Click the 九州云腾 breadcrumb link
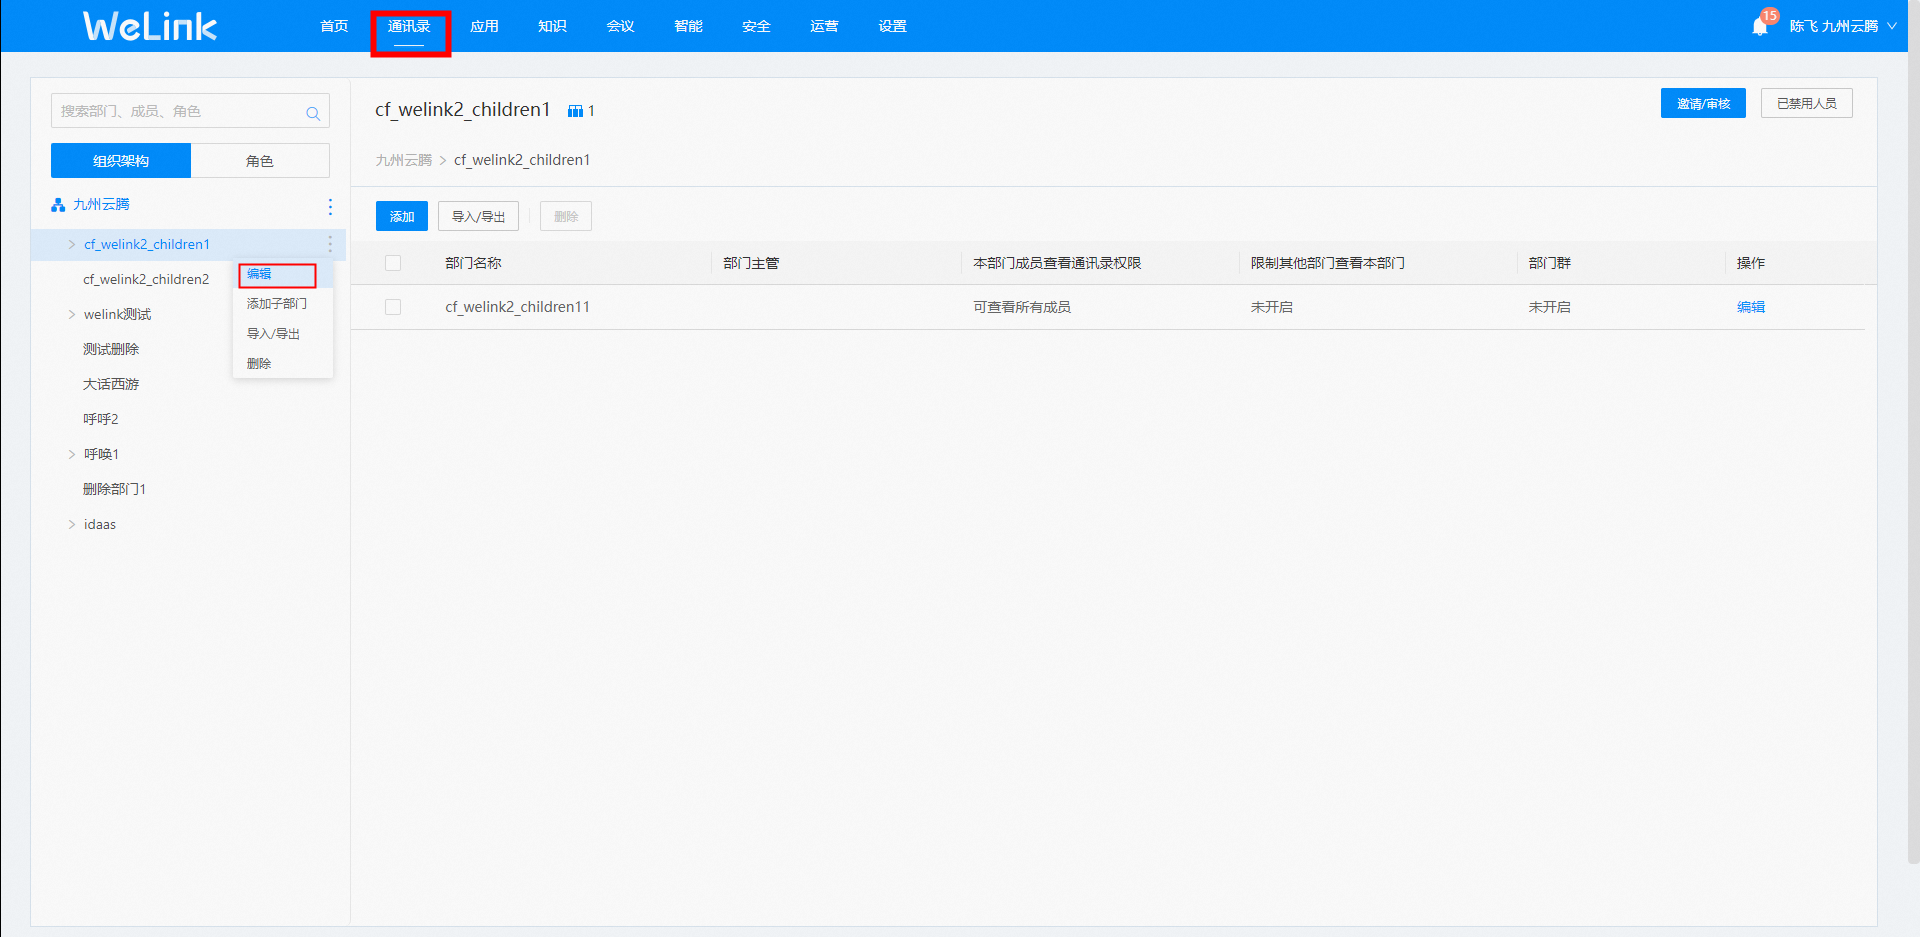The width and height of the screenshot is (1920, 937). [x=403, y=160]
